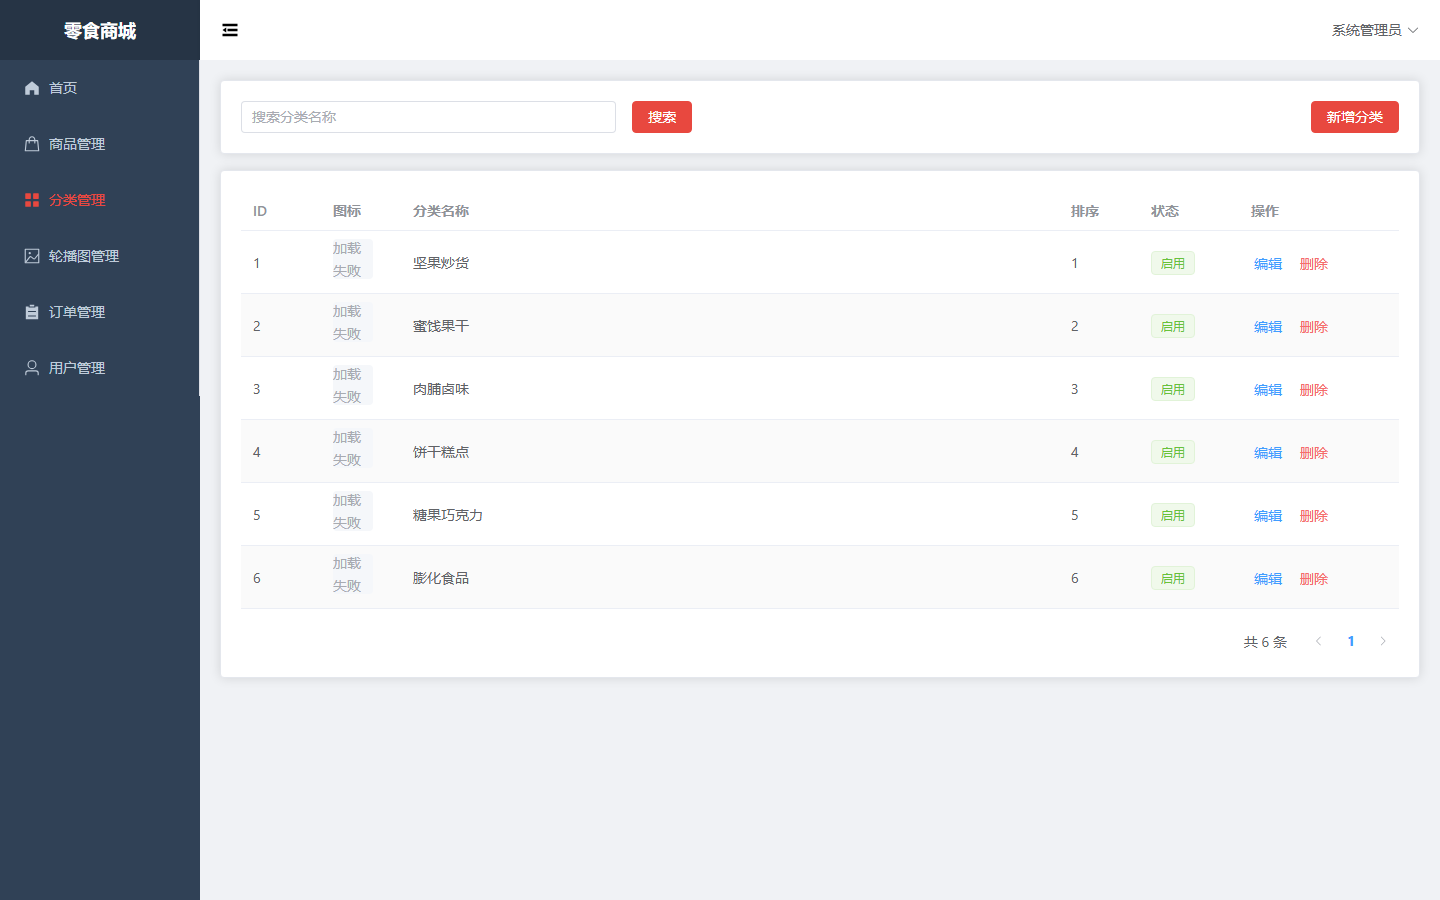Open the failed icon thumbnail for 坚果炒货
Image resolution: width=1440 pixels, height=900 pixels.
(352, 259)
